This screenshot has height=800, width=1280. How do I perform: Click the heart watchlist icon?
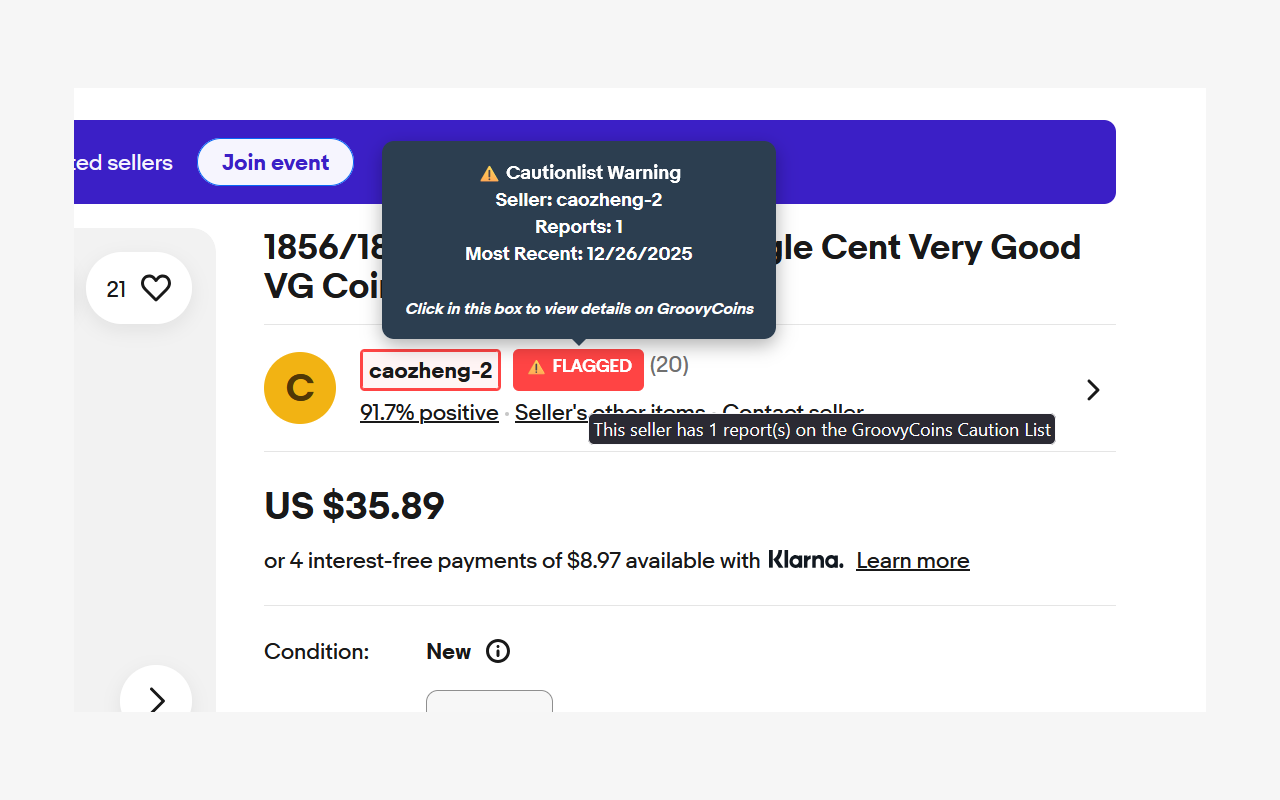coord(156,289)
